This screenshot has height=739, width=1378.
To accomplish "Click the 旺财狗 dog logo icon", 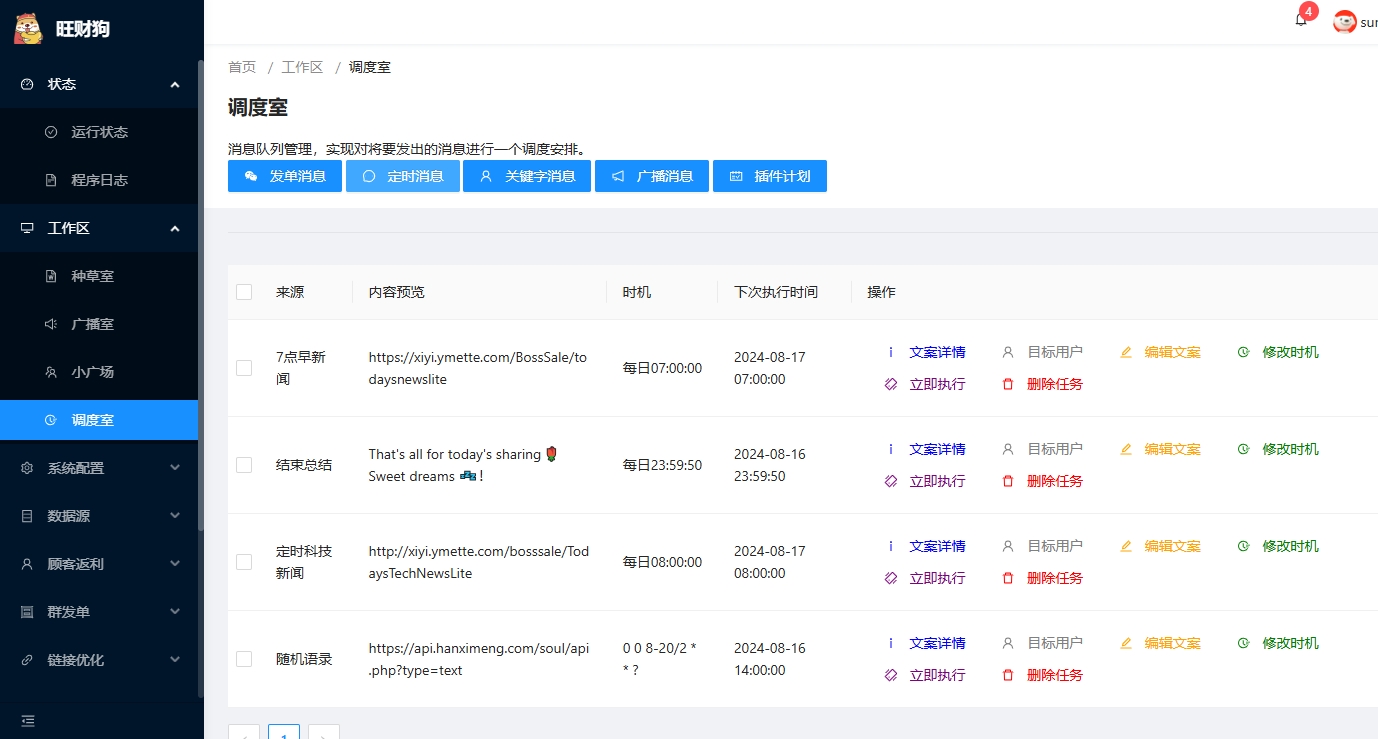I will pos(28,27).
